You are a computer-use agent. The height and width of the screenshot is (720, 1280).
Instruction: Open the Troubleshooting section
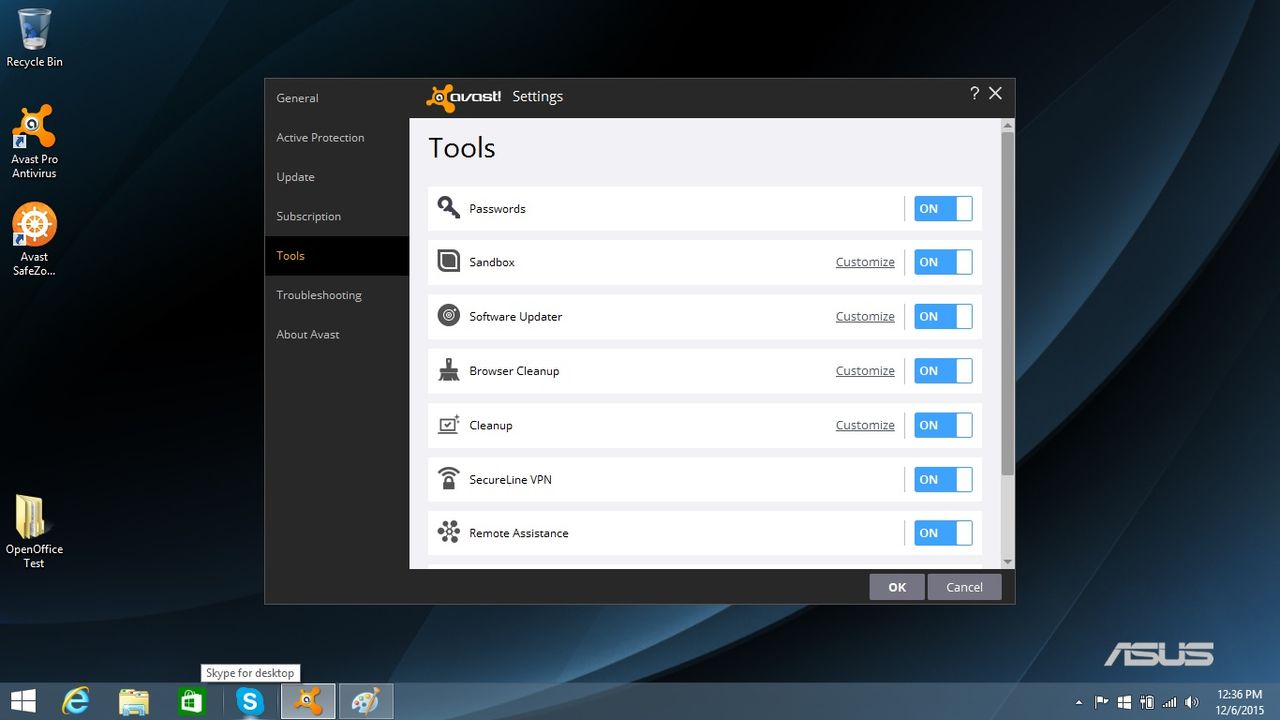tap(337, 295)
